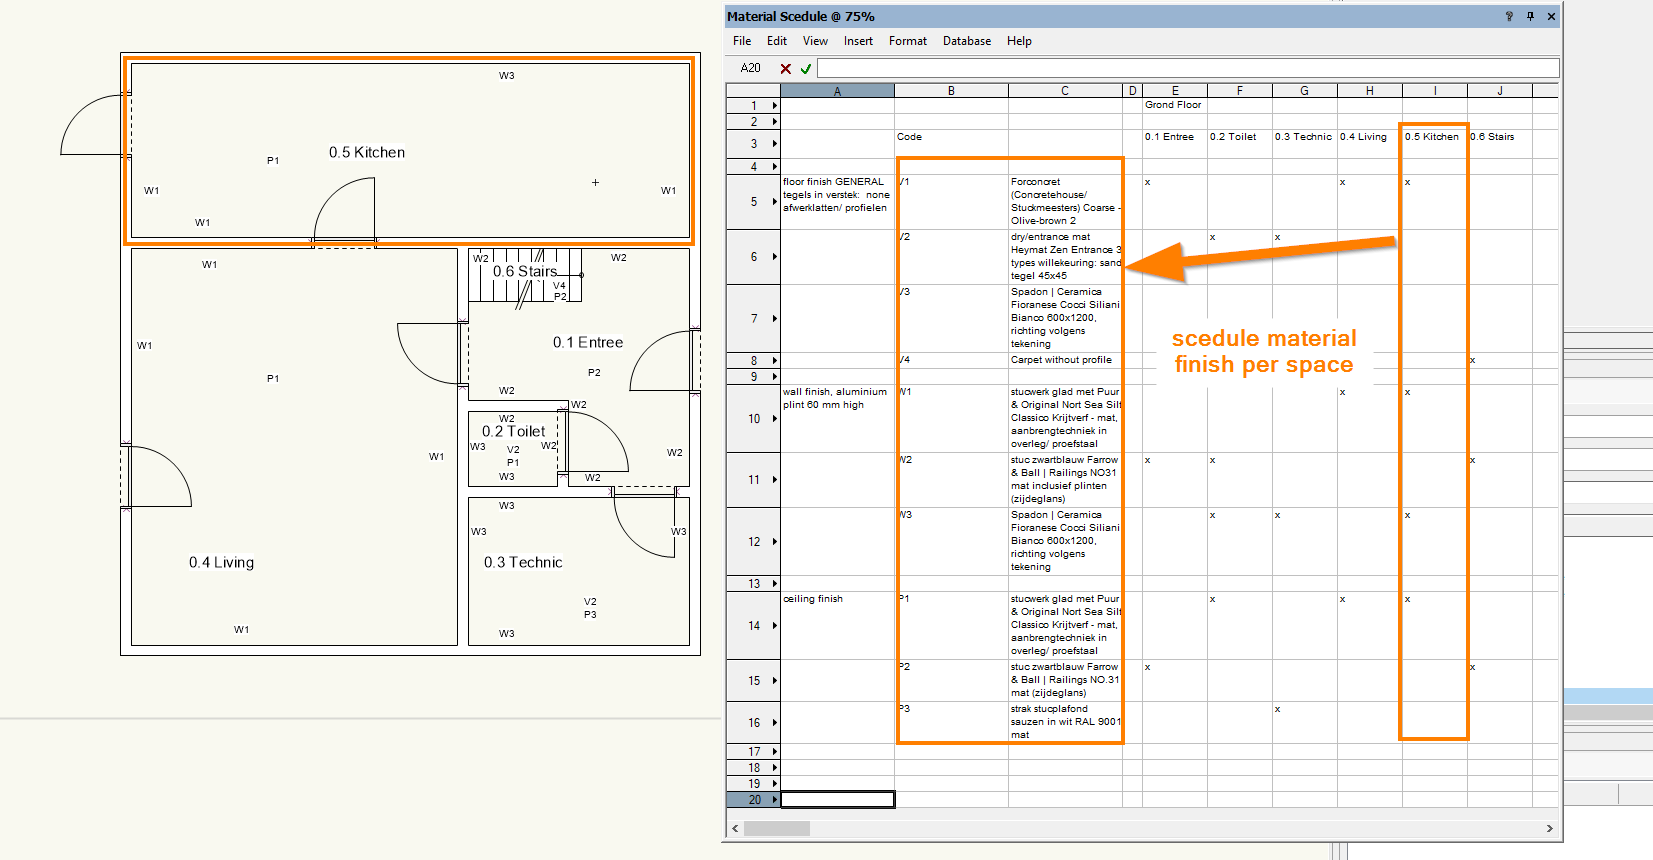This screenshot has width=1653, height=860.
Task: Accept the cell entry with green checkmark
Action: pyautogui.click(x=806, y=69)
